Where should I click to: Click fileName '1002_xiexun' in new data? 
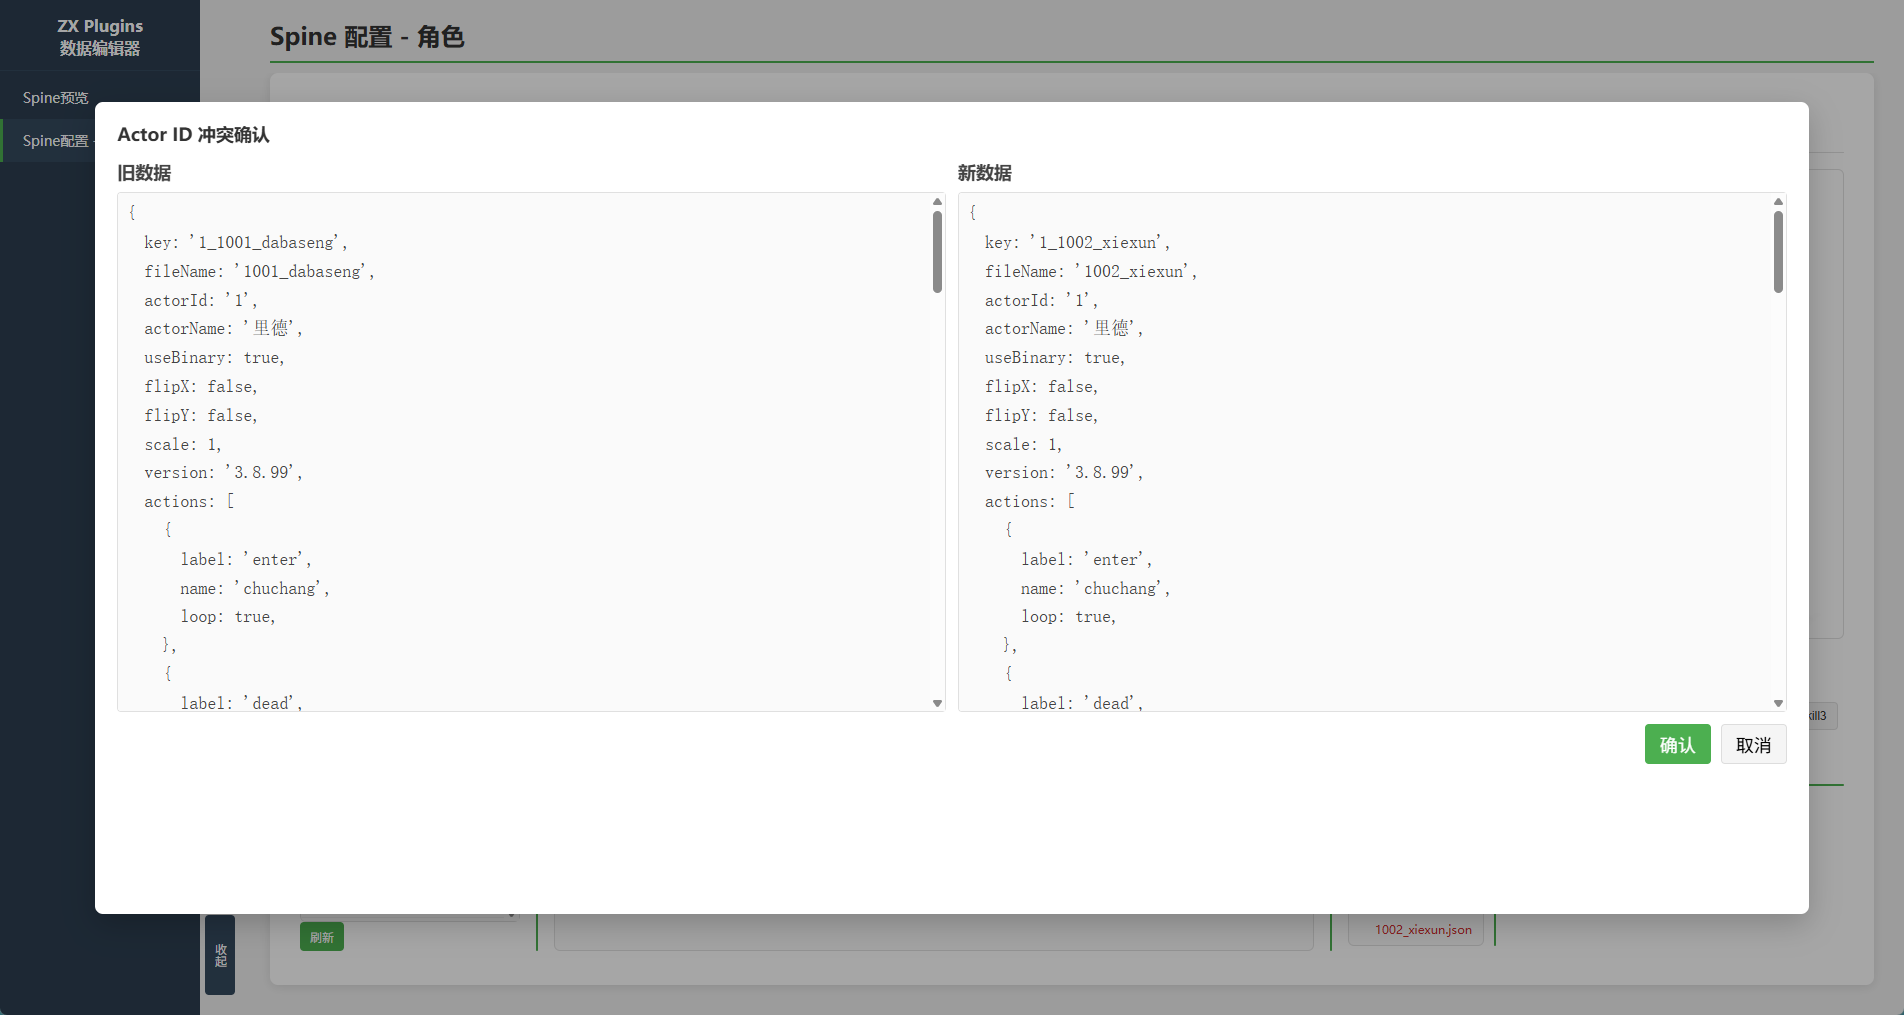click(1091, 271)
